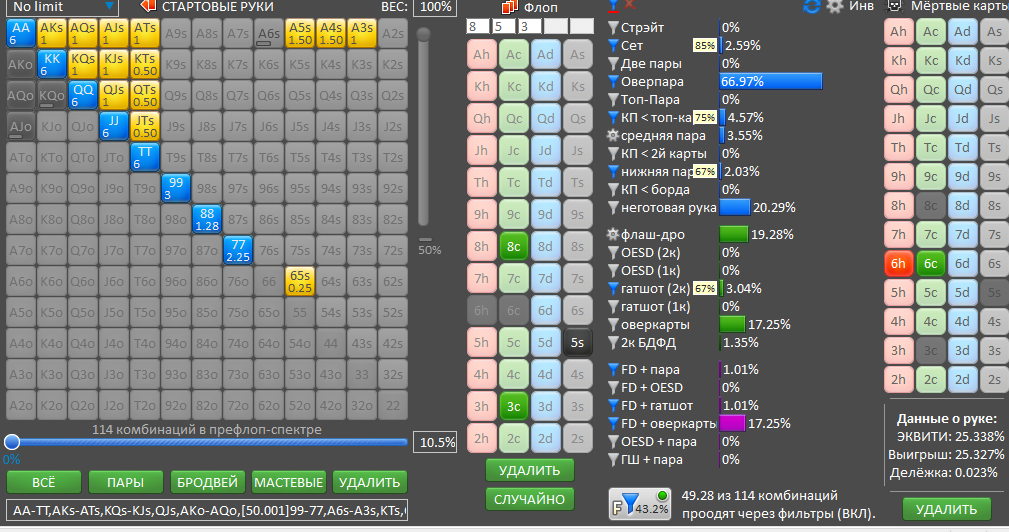Deselect the 8c card in the flop grid
Image resolution: width=1009 pixels, height=532 pixels.
514,246
